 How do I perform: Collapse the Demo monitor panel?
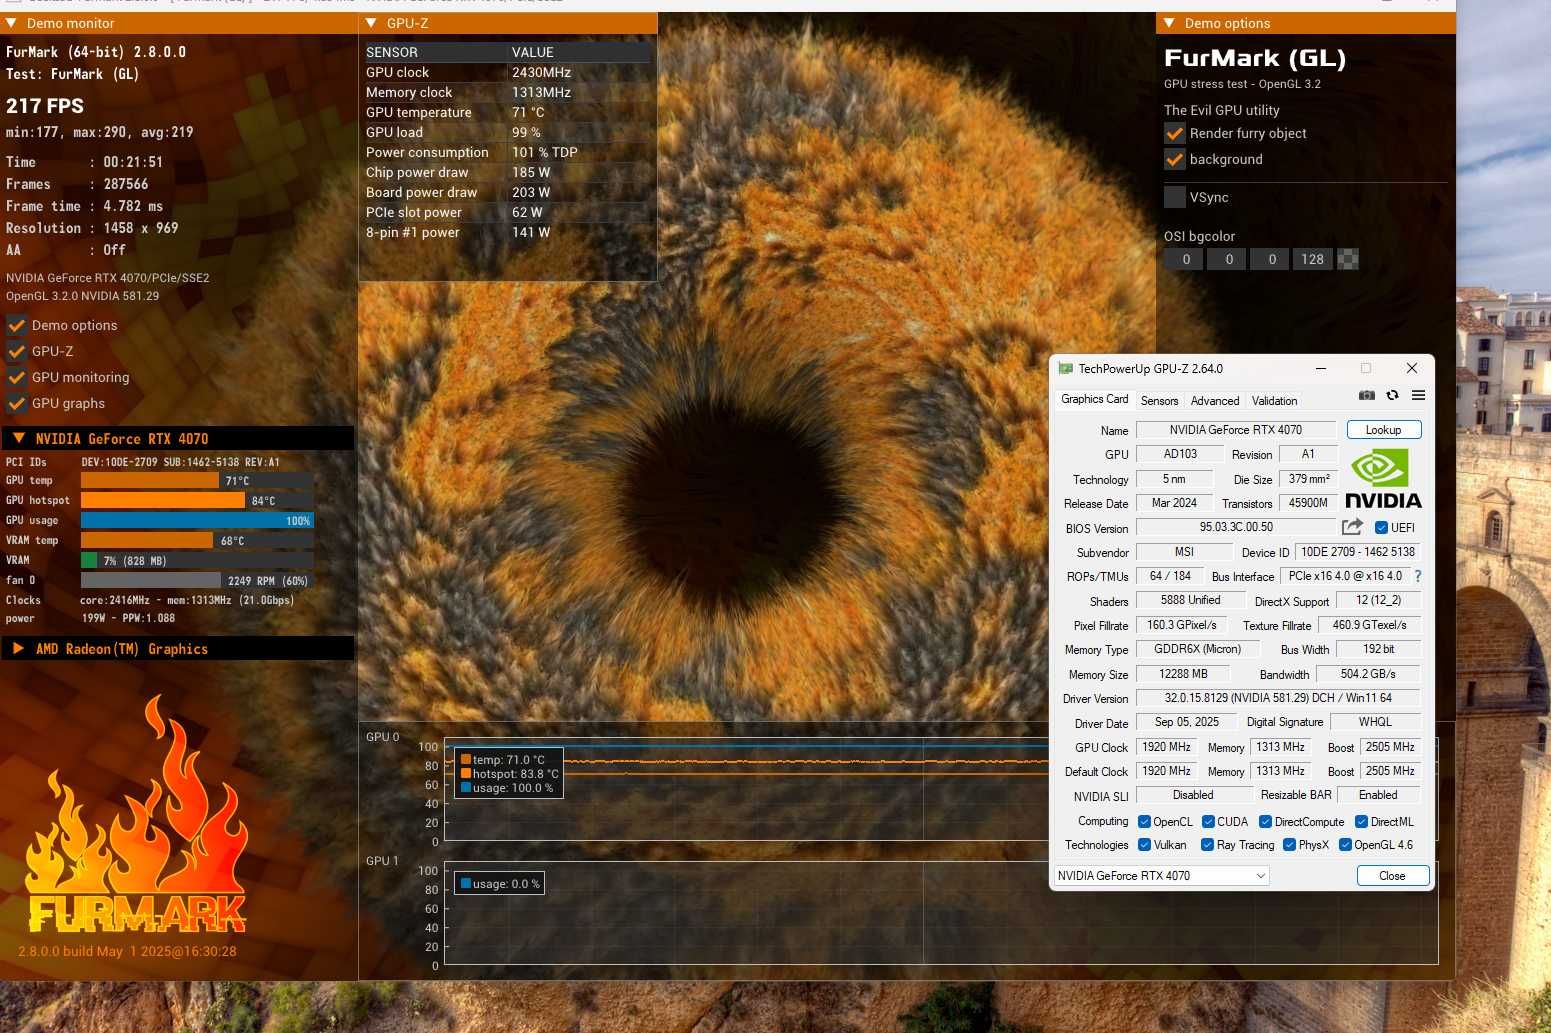(x=11, y=23)
